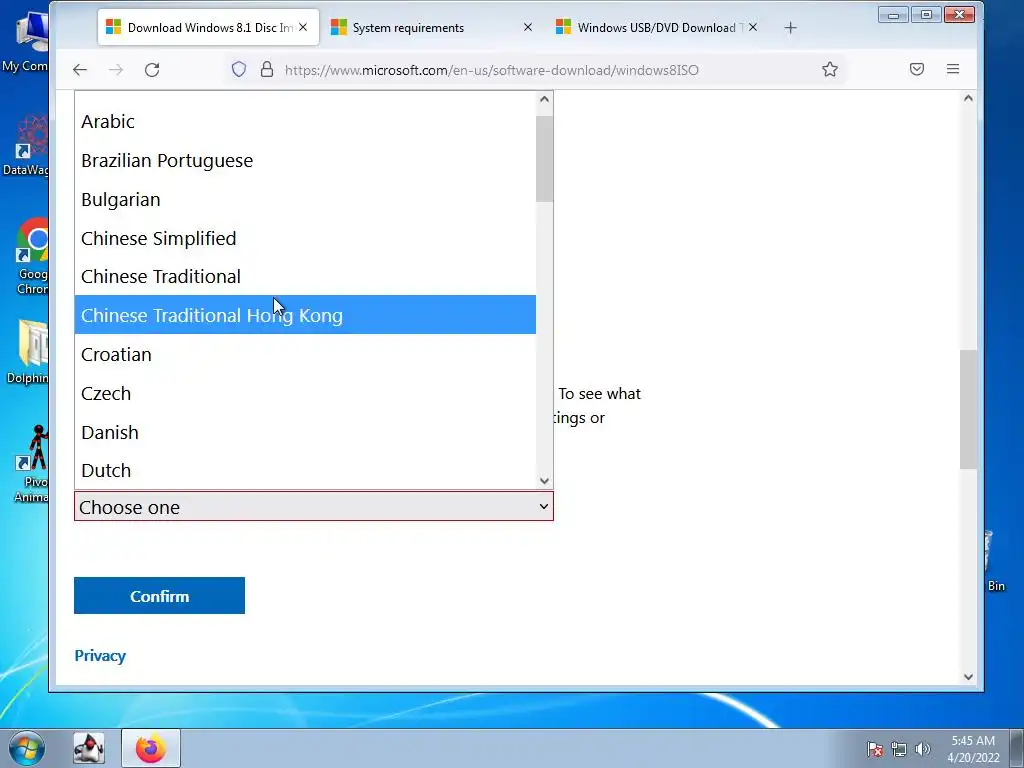Open the Windows Start menu

coord(27,748)
